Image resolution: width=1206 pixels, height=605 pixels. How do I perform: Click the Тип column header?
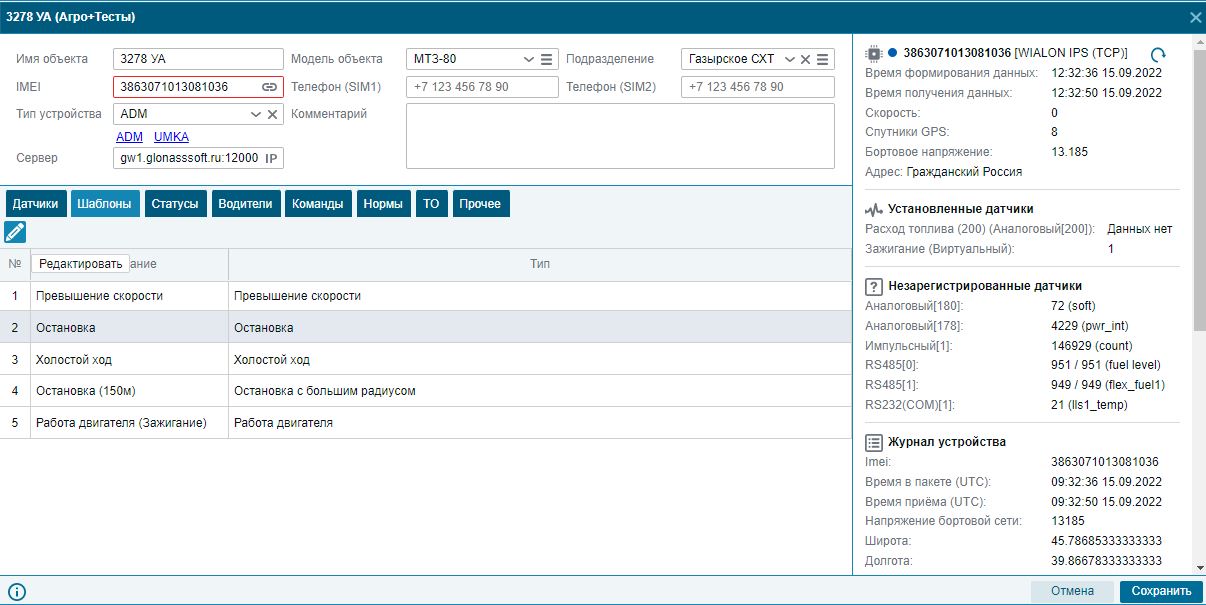540,264
